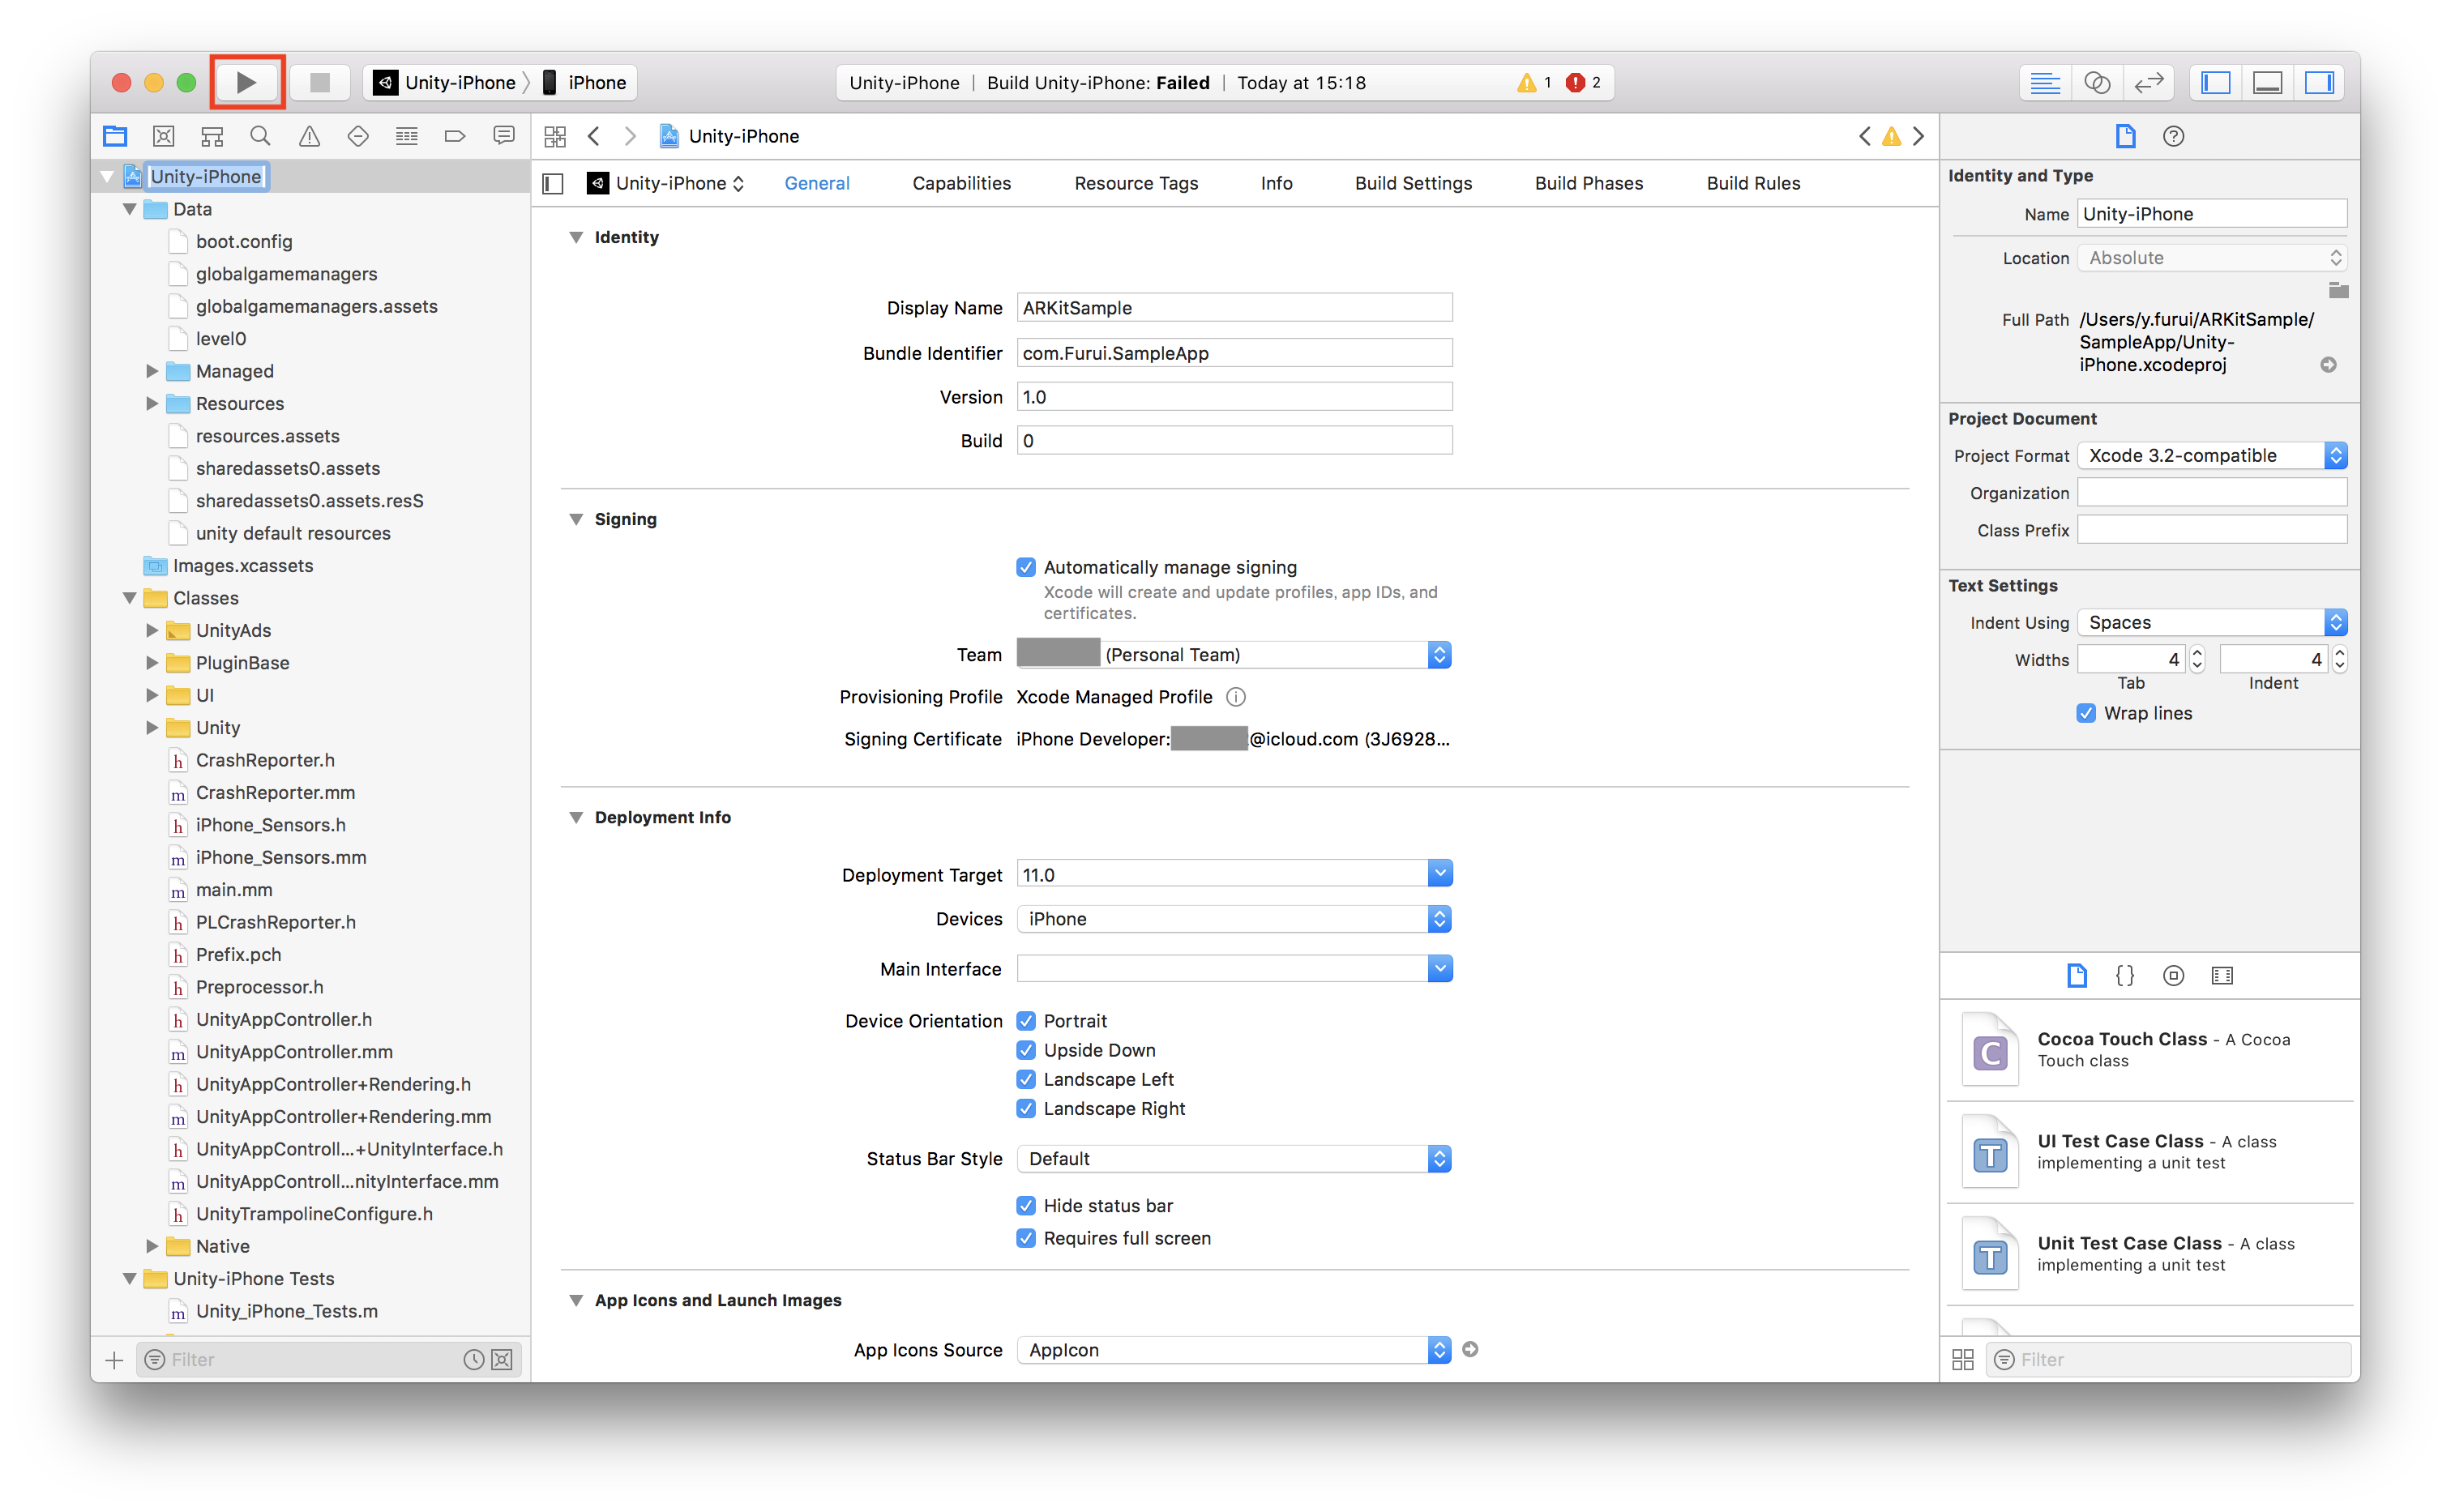Viewport: 2451px width, 1512px height.
Task: Open the Breakpoint navigator icon
Action: coord(455,136)
